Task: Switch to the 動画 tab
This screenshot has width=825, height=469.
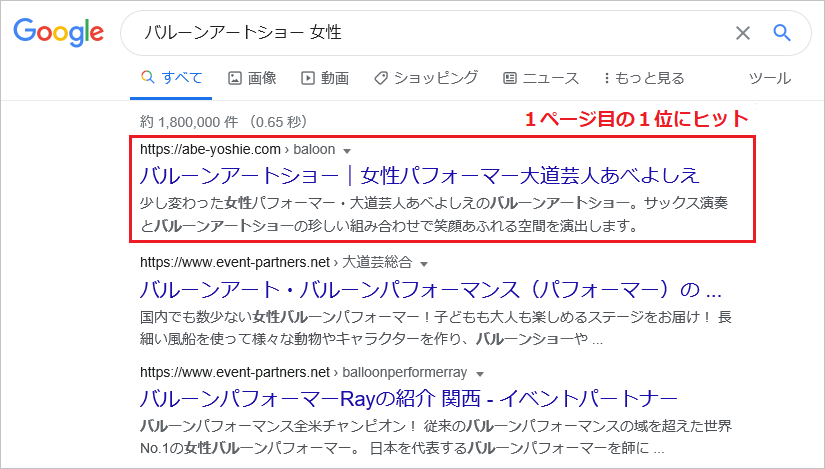Action: (325, 78)
